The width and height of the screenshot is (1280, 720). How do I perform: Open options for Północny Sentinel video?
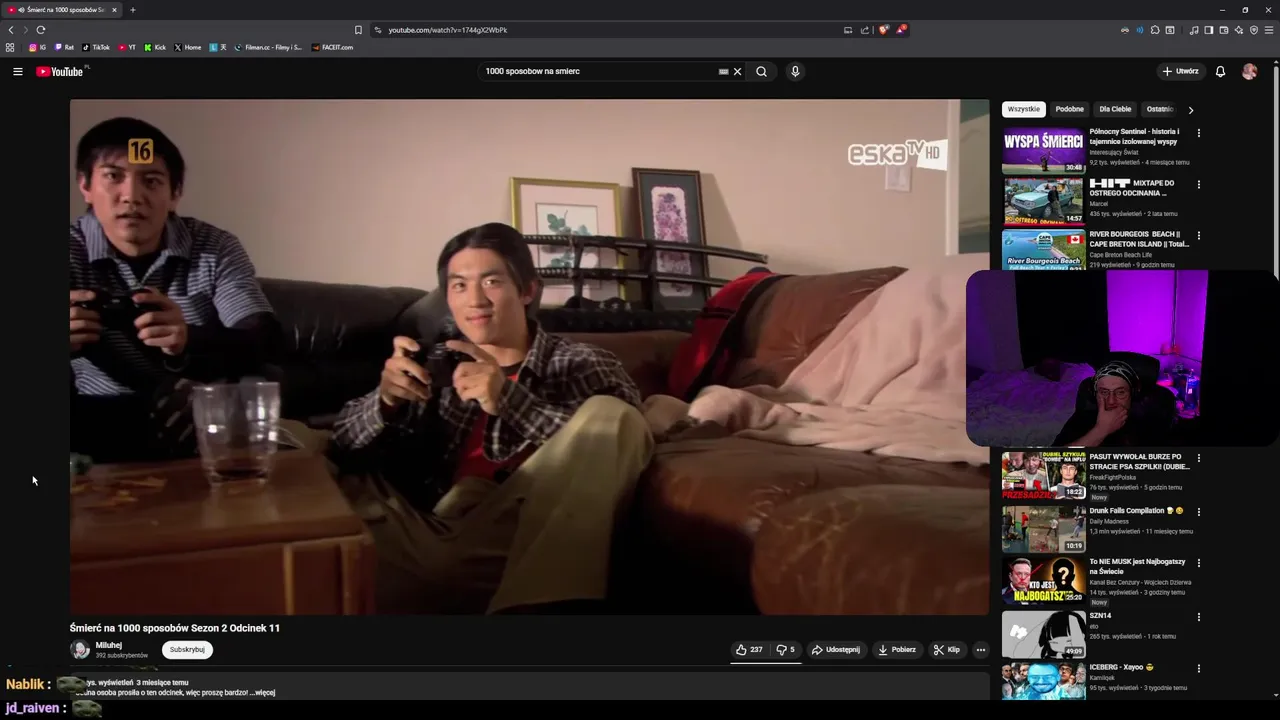pos(1198,133)
